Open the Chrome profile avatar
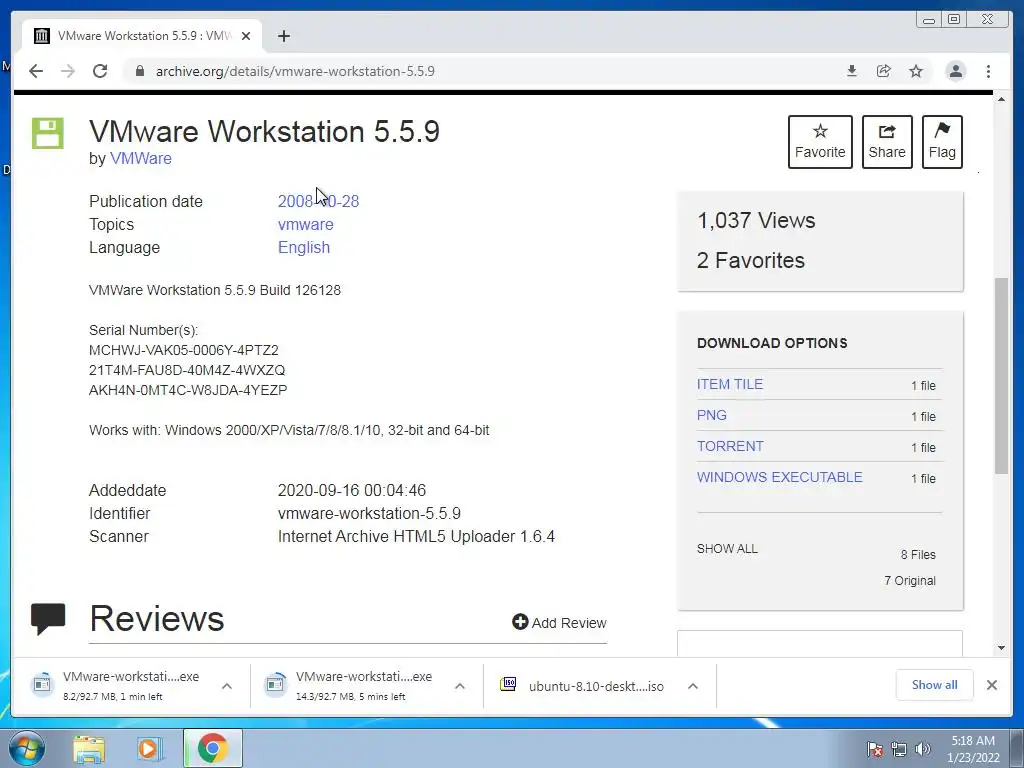This screenshot has width=1024, height=768. pos(955,71)
